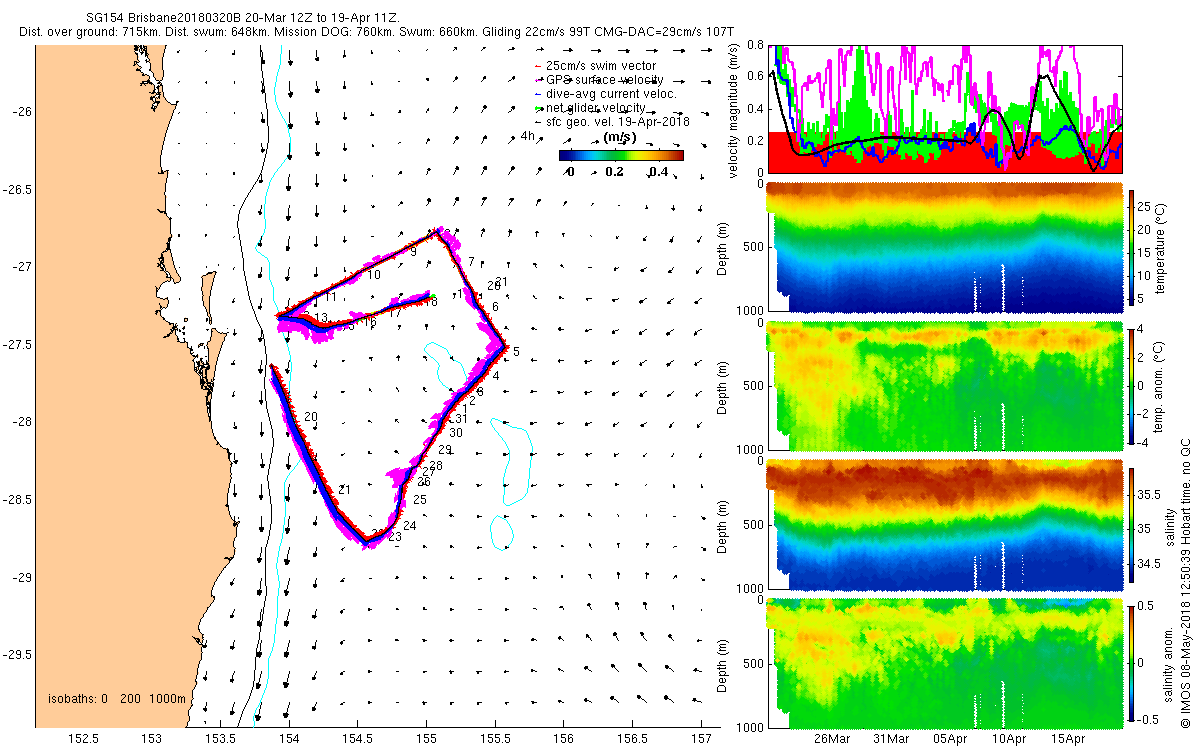The height and width of the screenshot is (750, 1200).
Task: Click the '157' longitude tick label
Action: [702, 739]
